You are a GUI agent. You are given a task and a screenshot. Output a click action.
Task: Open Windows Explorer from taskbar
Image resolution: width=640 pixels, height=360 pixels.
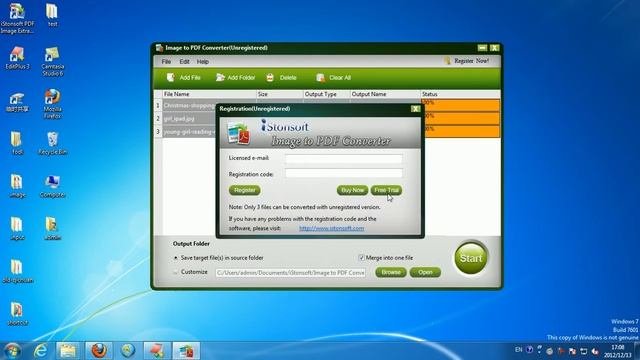tap(68, 351)
